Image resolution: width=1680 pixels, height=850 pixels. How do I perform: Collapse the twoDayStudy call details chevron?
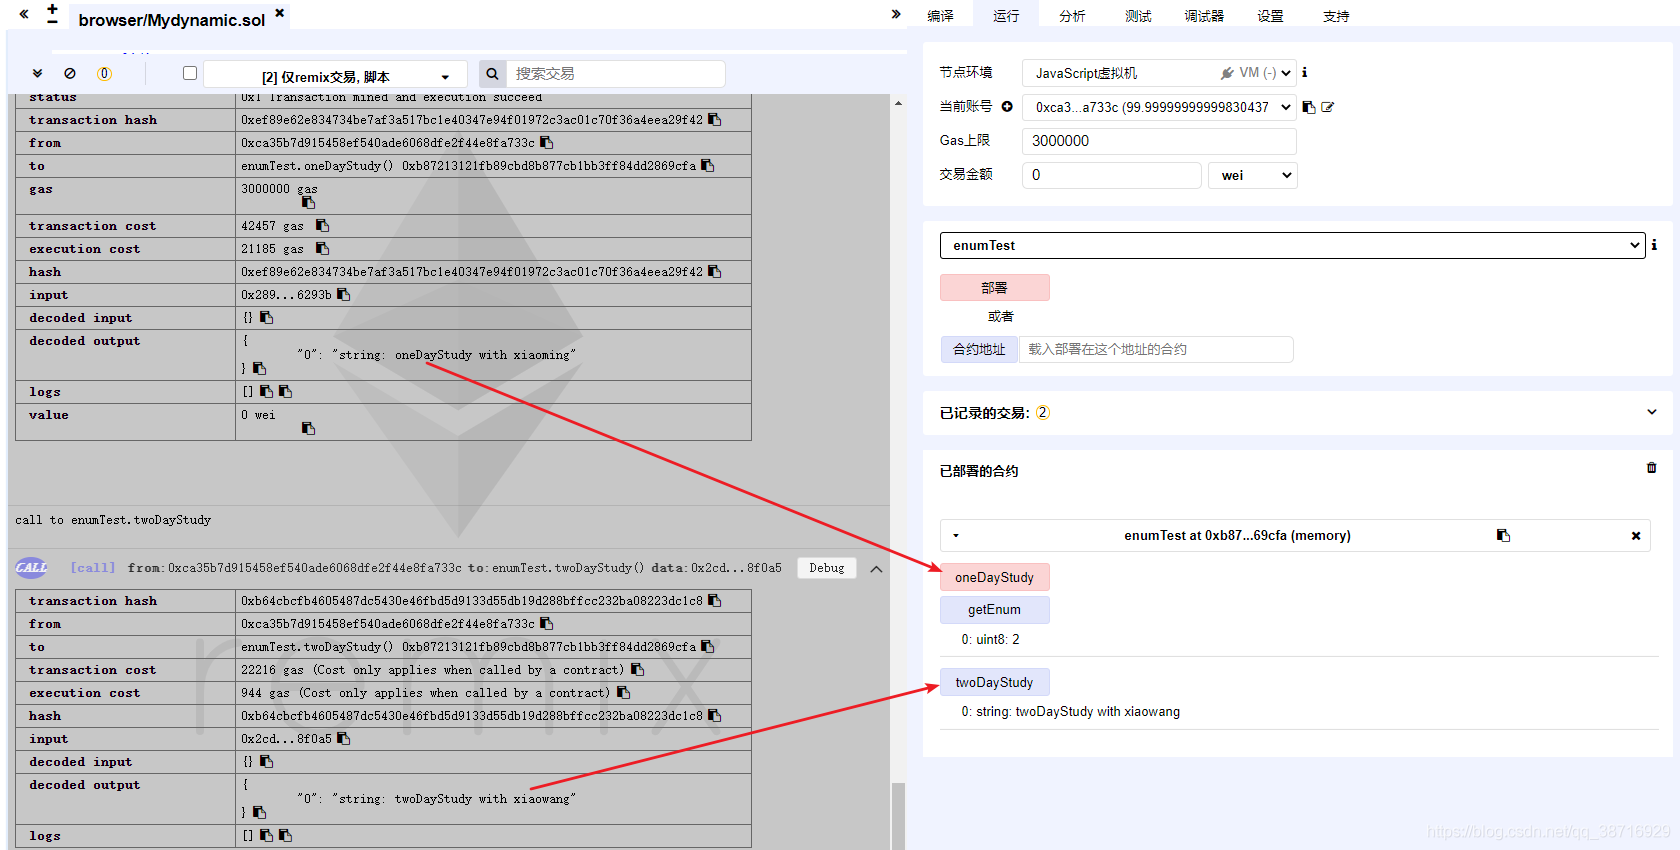click(876, 569)
